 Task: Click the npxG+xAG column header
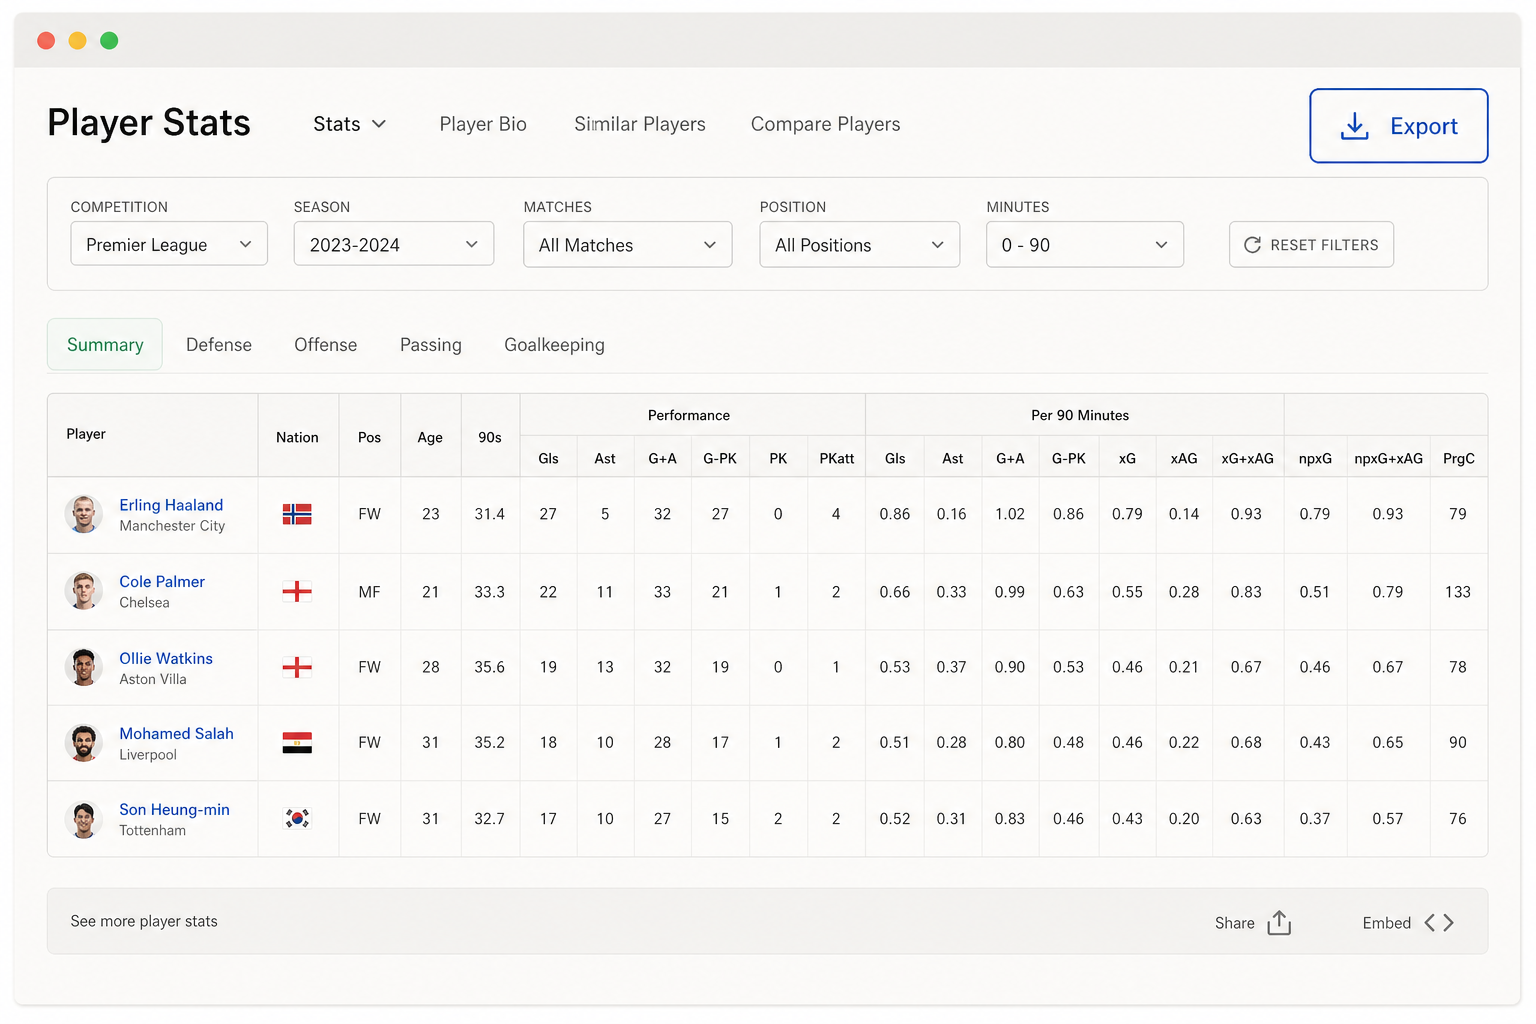click(1388, 458)
